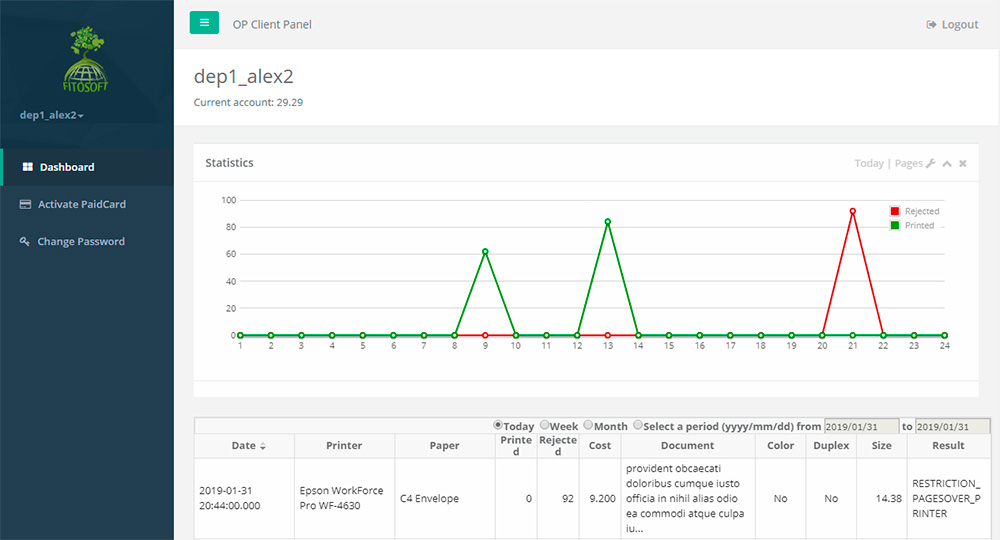The height and width of the screenshot is (540, 1000).
Task: Click the Activate PaidCard card icon
Action: [26, 204]
